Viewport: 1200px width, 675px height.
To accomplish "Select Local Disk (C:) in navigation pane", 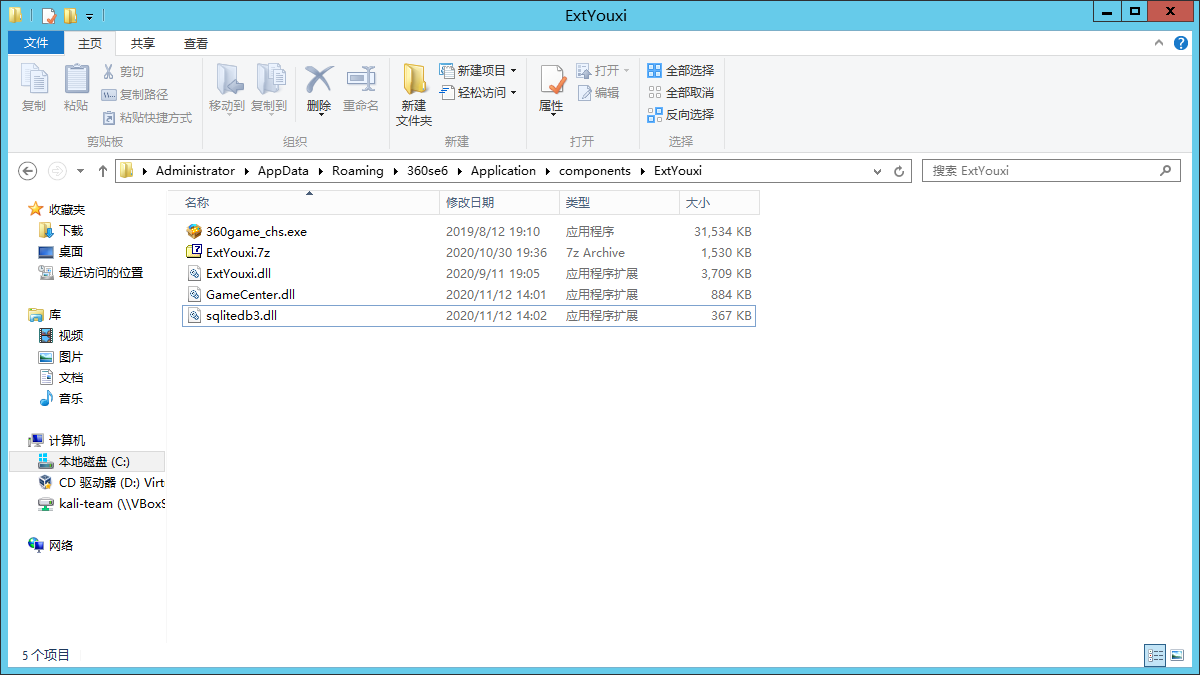I will tap(86, 462).
